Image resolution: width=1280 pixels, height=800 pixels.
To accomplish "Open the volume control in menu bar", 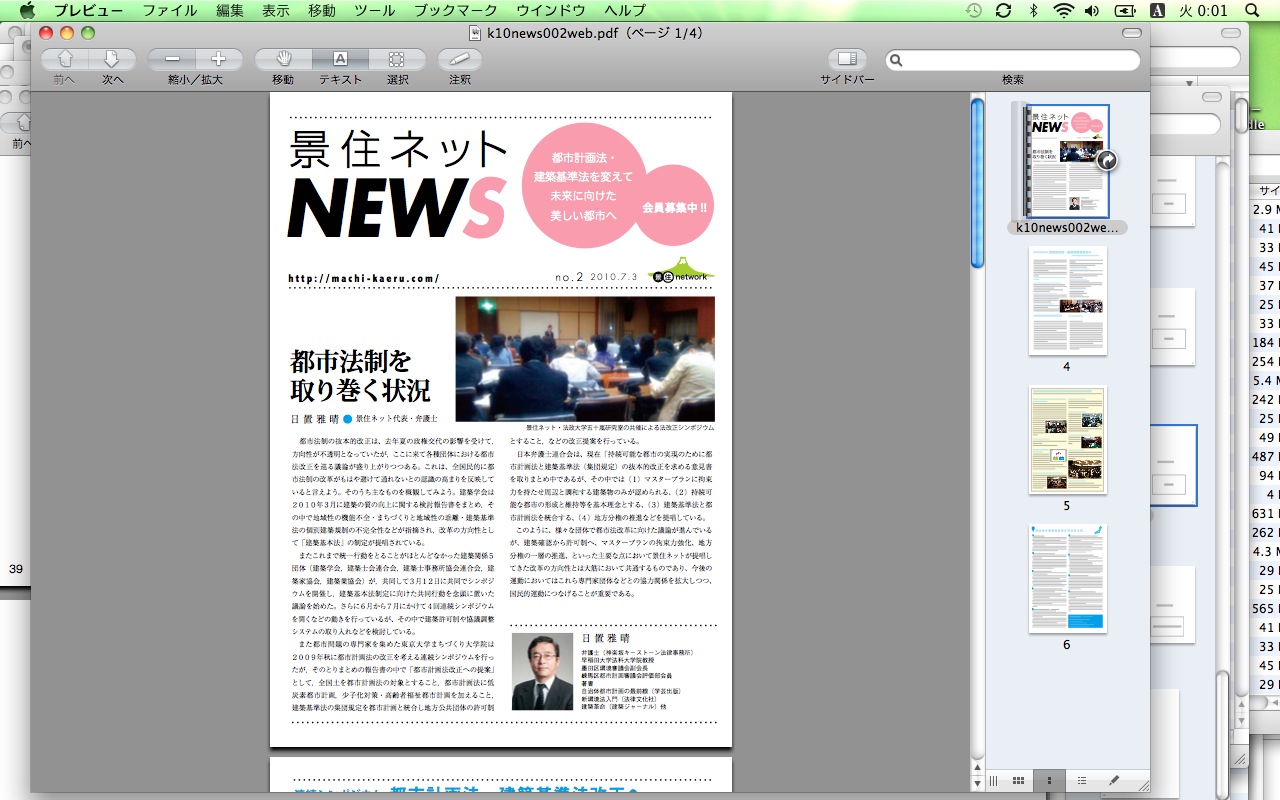I will (1092, 11).
